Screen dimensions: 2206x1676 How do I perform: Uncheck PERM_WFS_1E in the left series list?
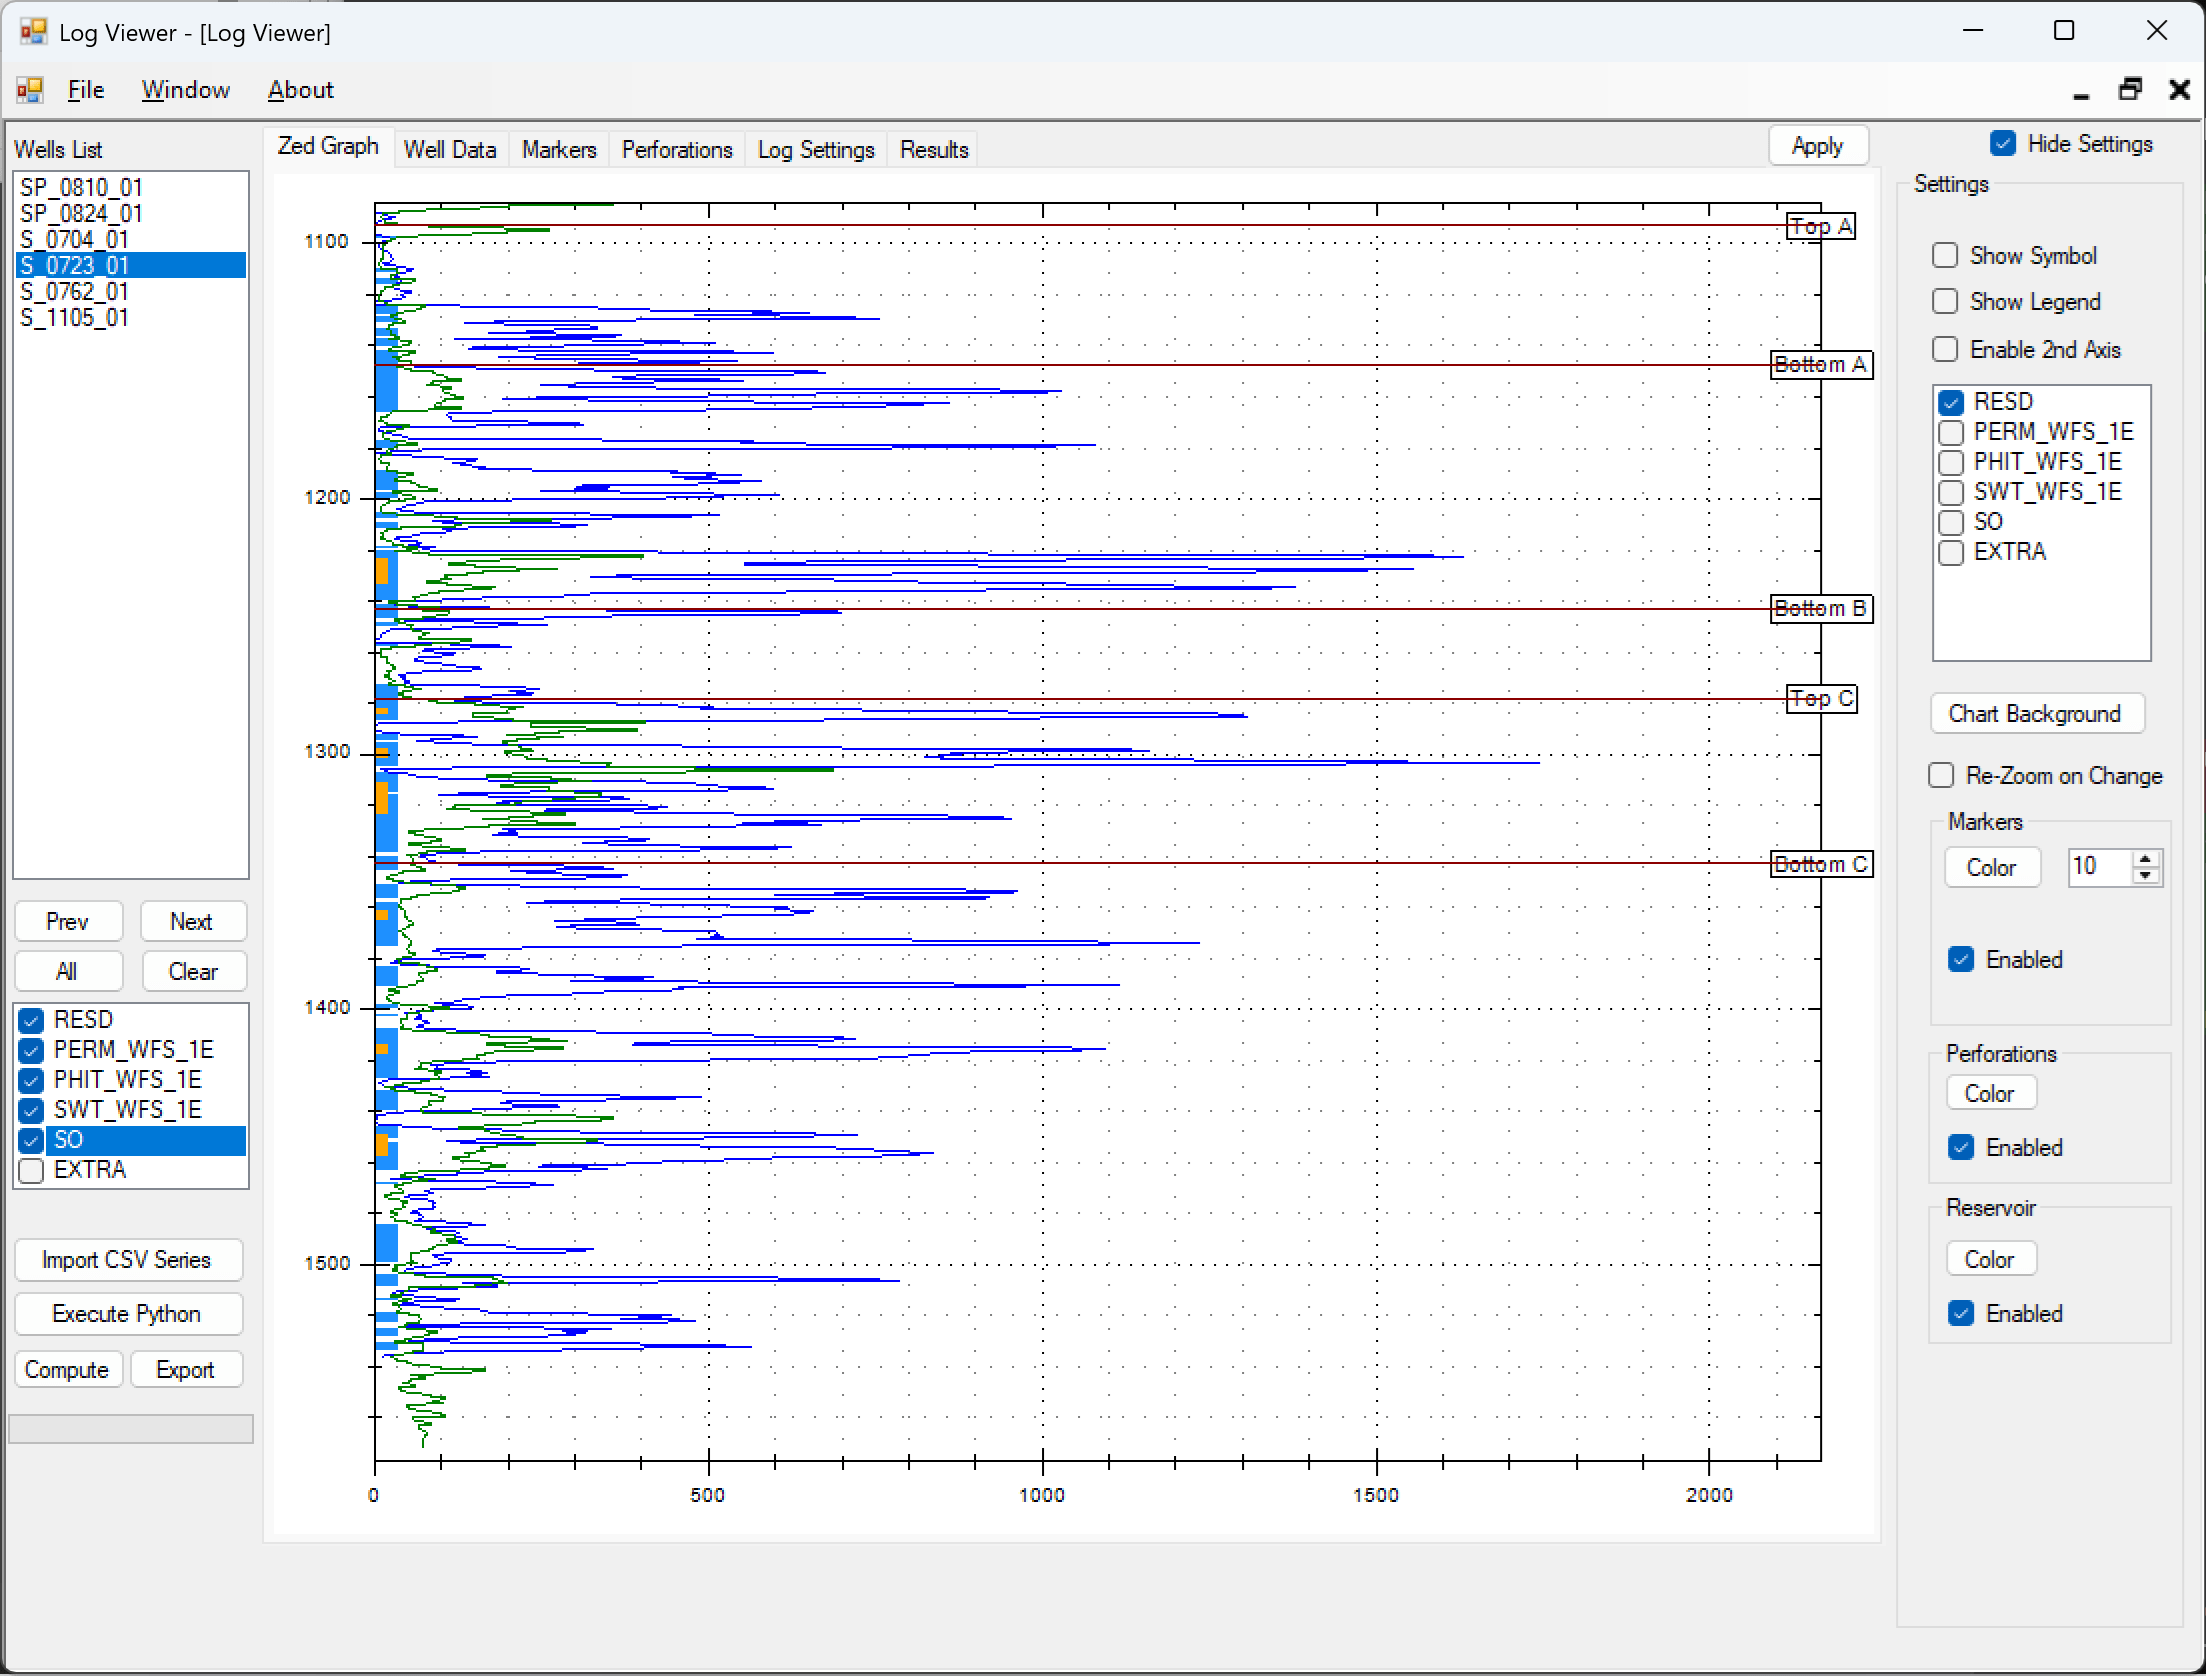coord(31,1050)
